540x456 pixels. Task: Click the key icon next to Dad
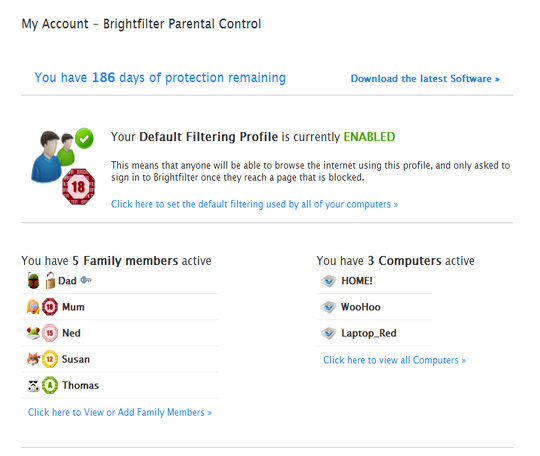86,280
